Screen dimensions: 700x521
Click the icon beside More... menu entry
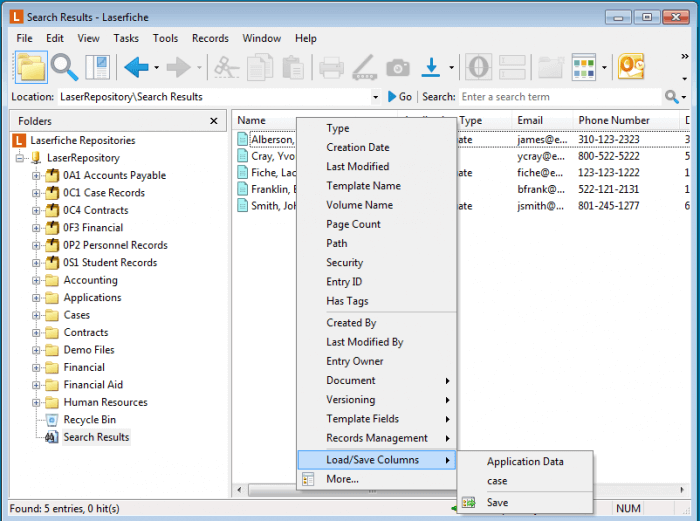tap(308, 479)
